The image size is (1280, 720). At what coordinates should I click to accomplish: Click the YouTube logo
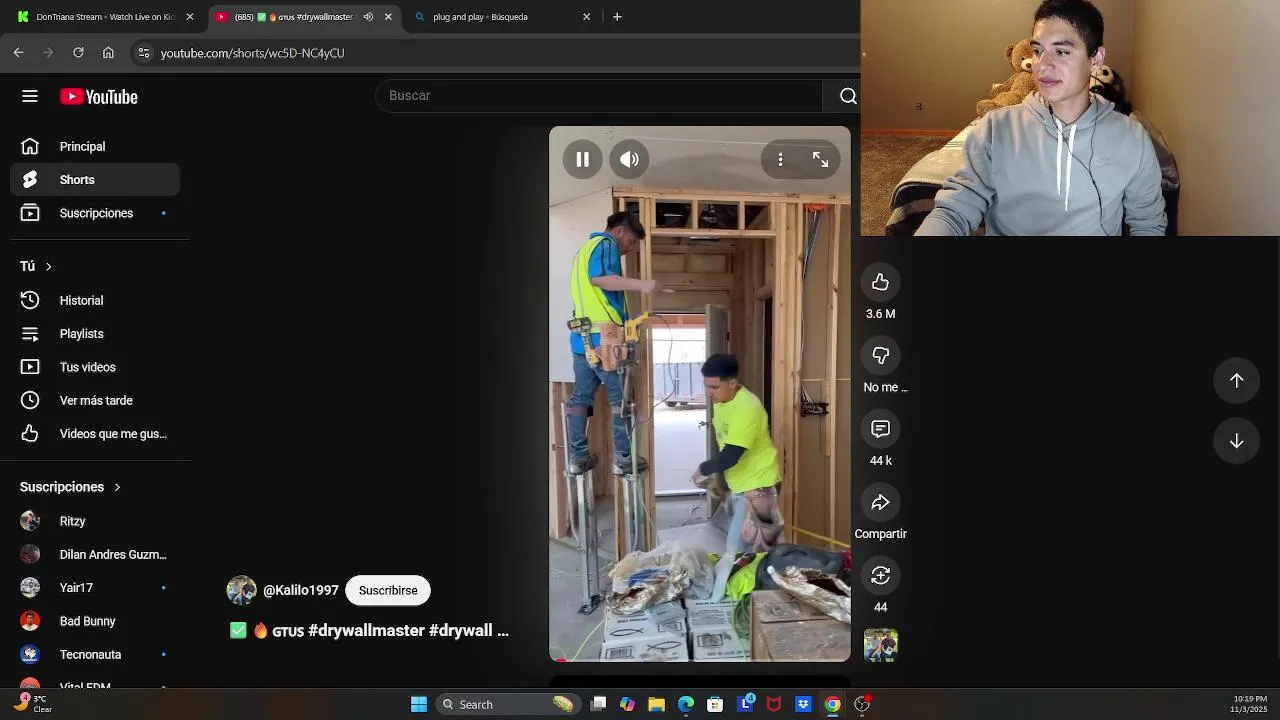tap(99, 97)
